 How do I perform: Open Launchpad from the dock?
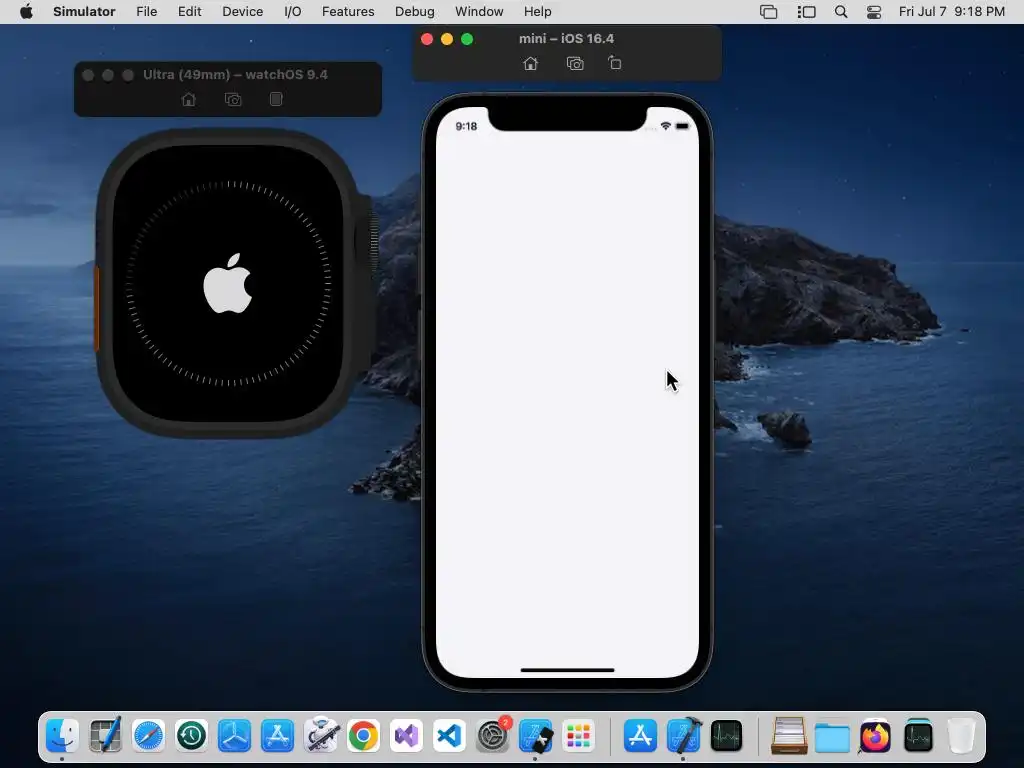(579, 736)
